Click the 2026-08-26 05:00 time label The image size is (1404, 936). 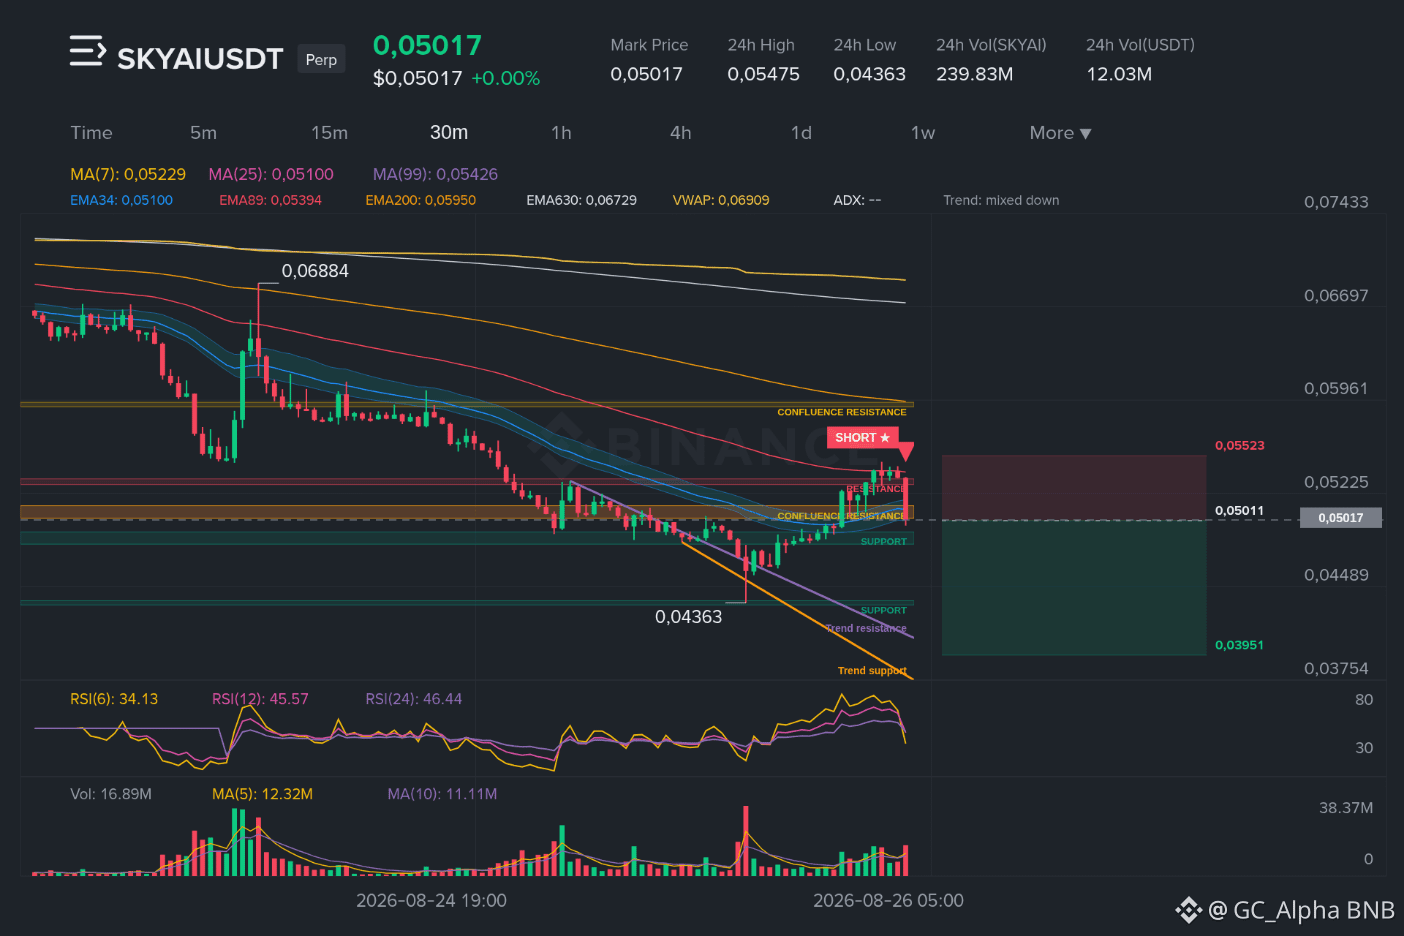coord(888,900)
